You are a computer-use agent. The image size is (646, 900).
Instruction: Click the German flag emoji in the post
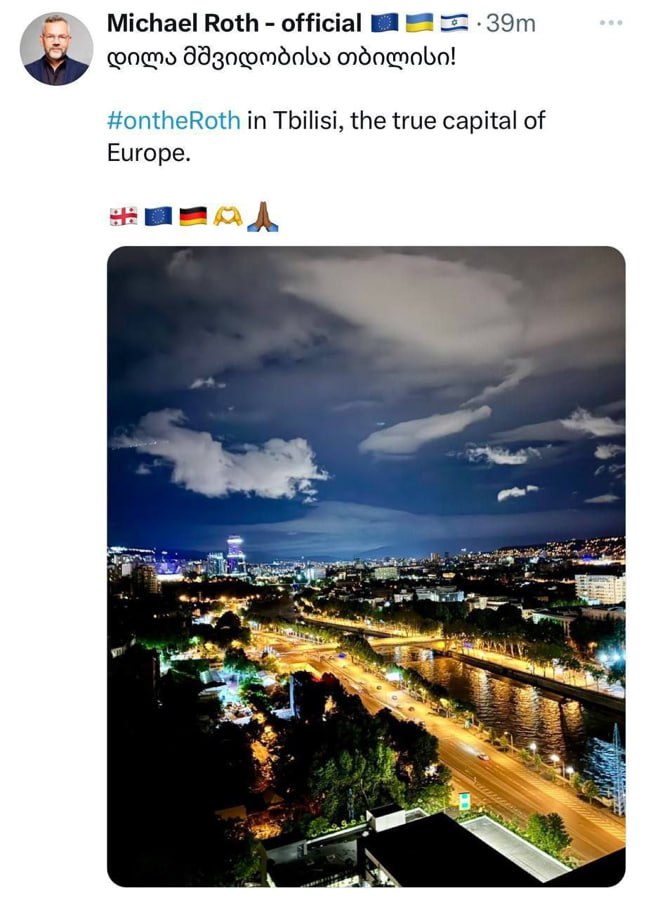193,216
